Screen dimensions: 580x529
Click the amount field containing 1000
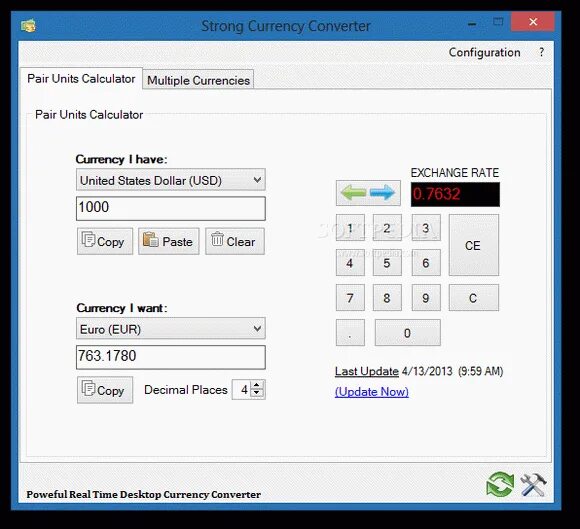171,208
